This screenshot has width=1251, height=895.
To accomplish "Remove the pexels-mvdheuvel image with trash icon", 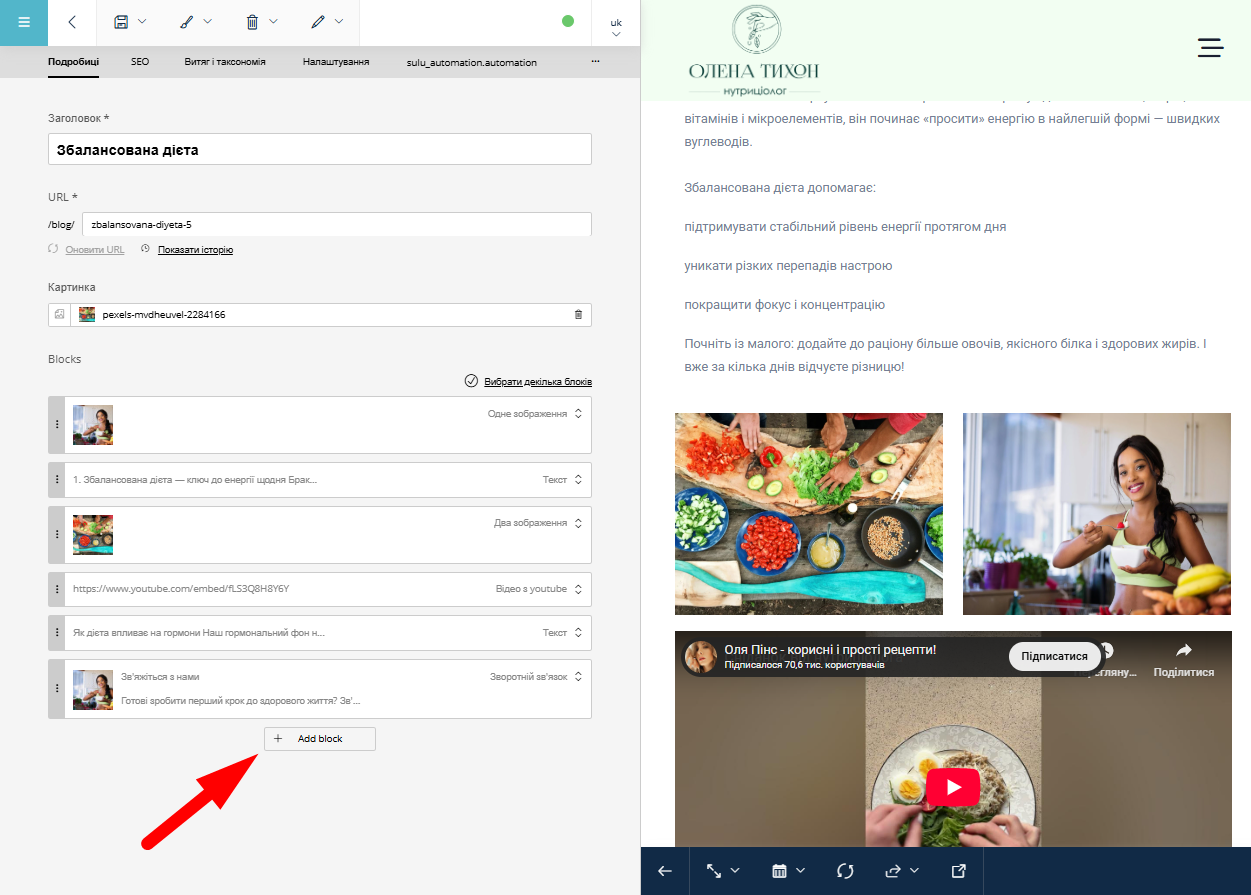I will 578,315.
